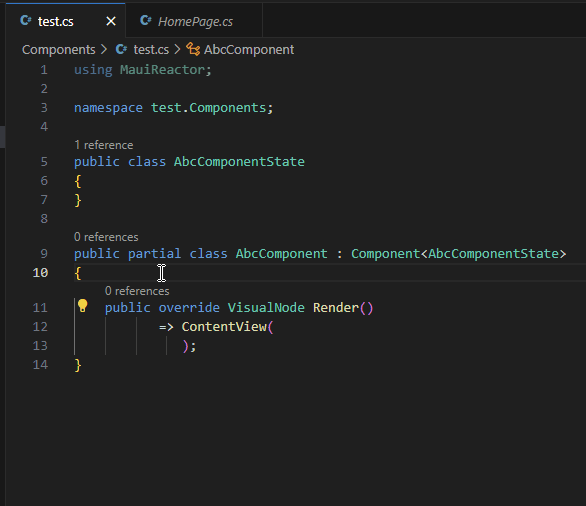Click the C# file icon on test.cs tab
This screenshot has width=586, height=506.
point(25,21)
